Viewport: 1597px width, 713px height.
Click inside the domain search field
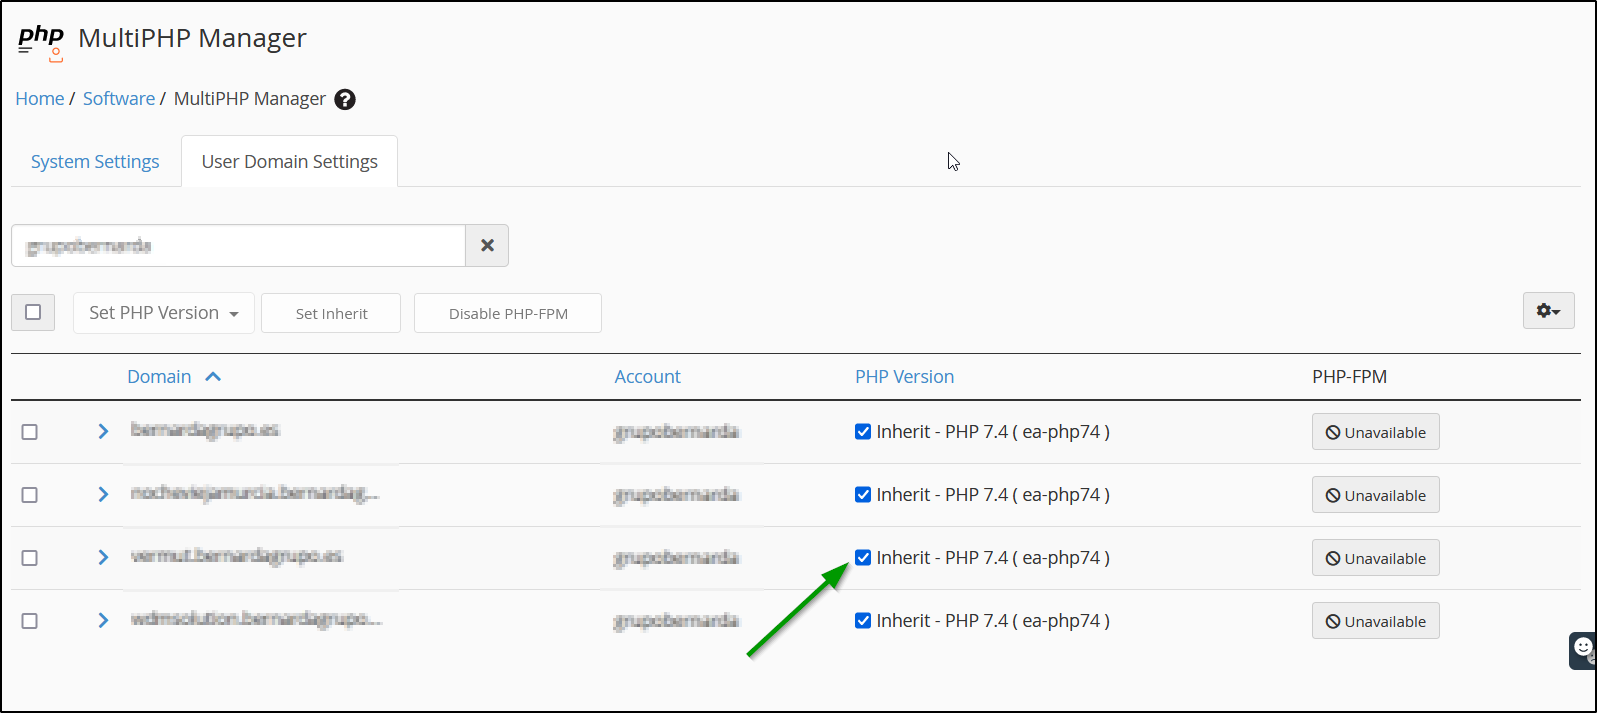point(238,246)
